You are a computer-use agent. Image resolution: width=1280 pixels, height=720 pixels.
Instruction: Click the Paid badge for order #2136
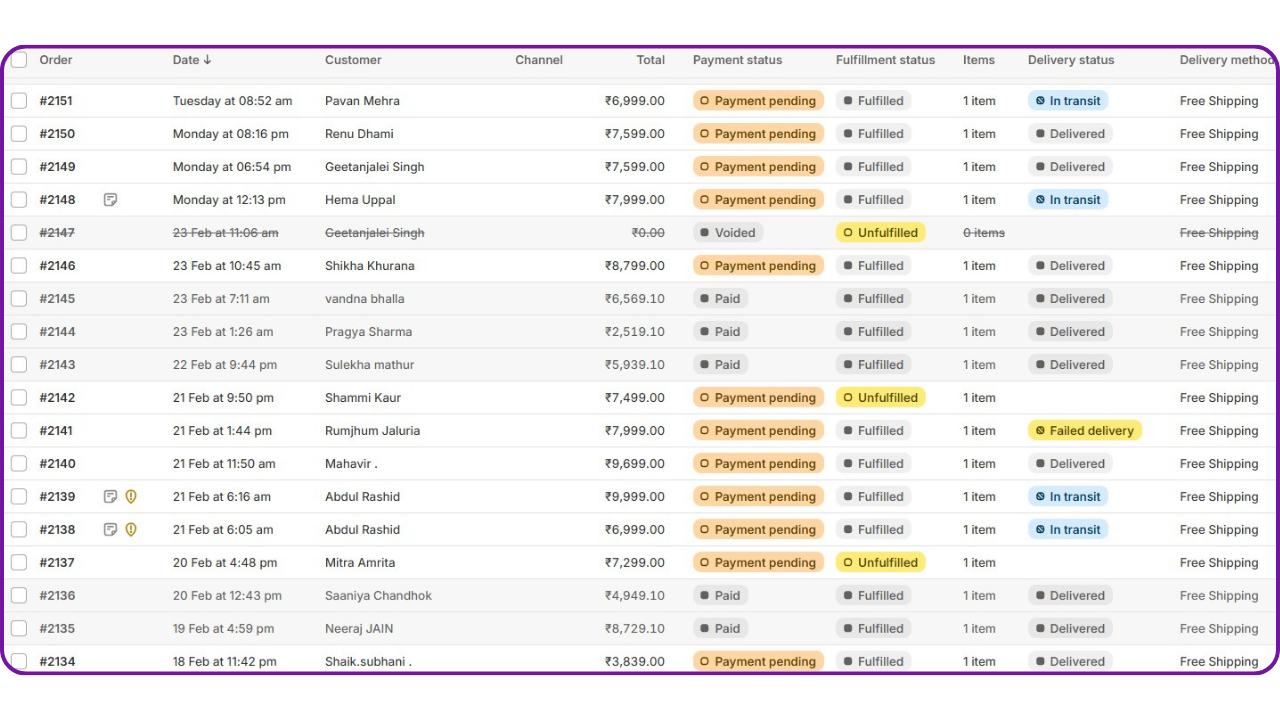720,596
